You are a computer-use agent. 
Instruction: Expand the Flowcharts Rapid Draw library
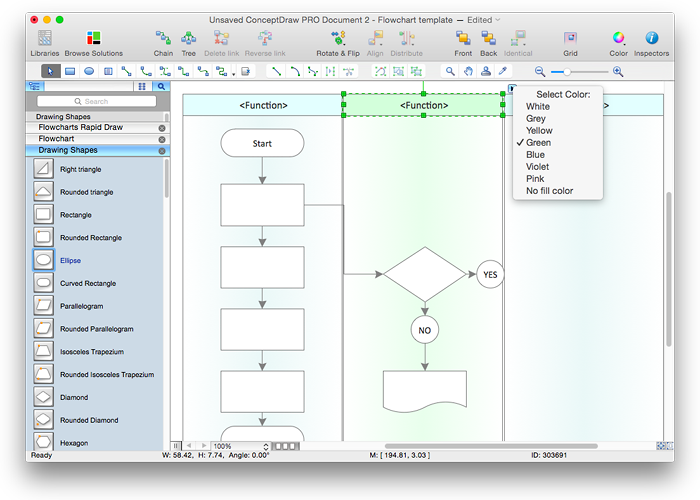pos(80,127)
